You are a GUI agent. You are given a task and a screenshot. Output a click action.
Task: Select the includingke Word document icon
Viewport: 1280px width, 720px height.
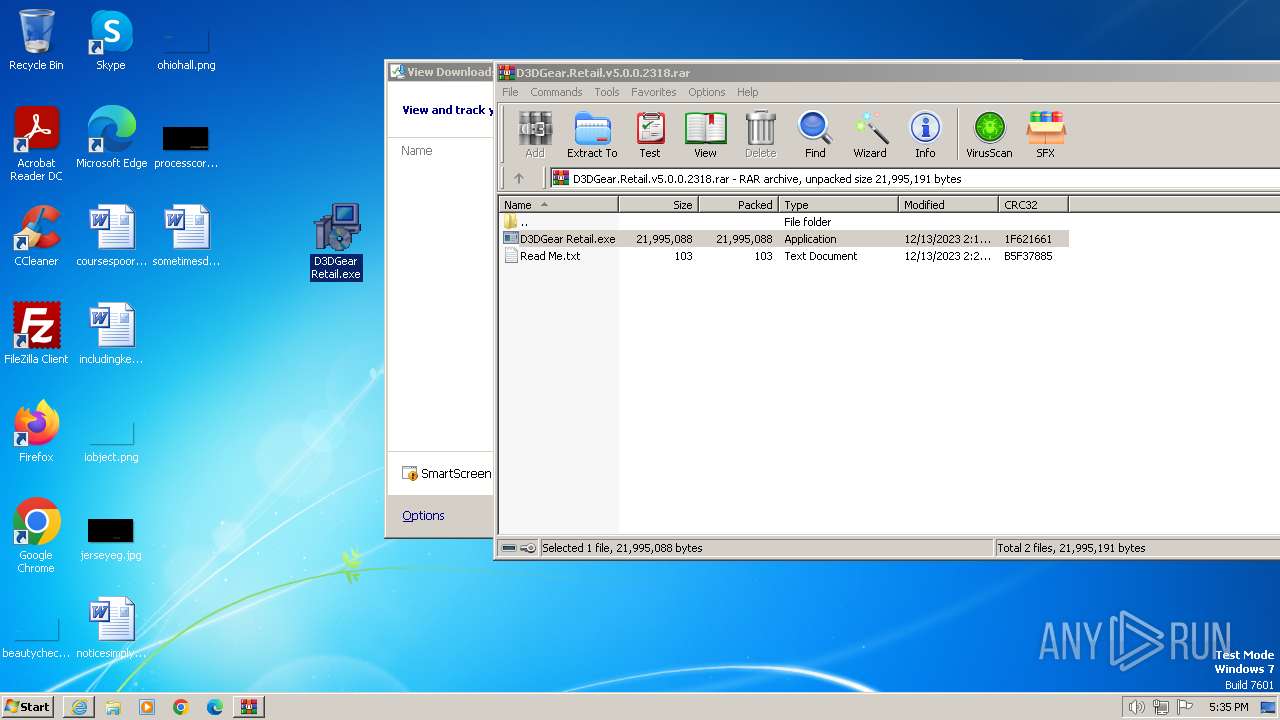tap(111, 334)
